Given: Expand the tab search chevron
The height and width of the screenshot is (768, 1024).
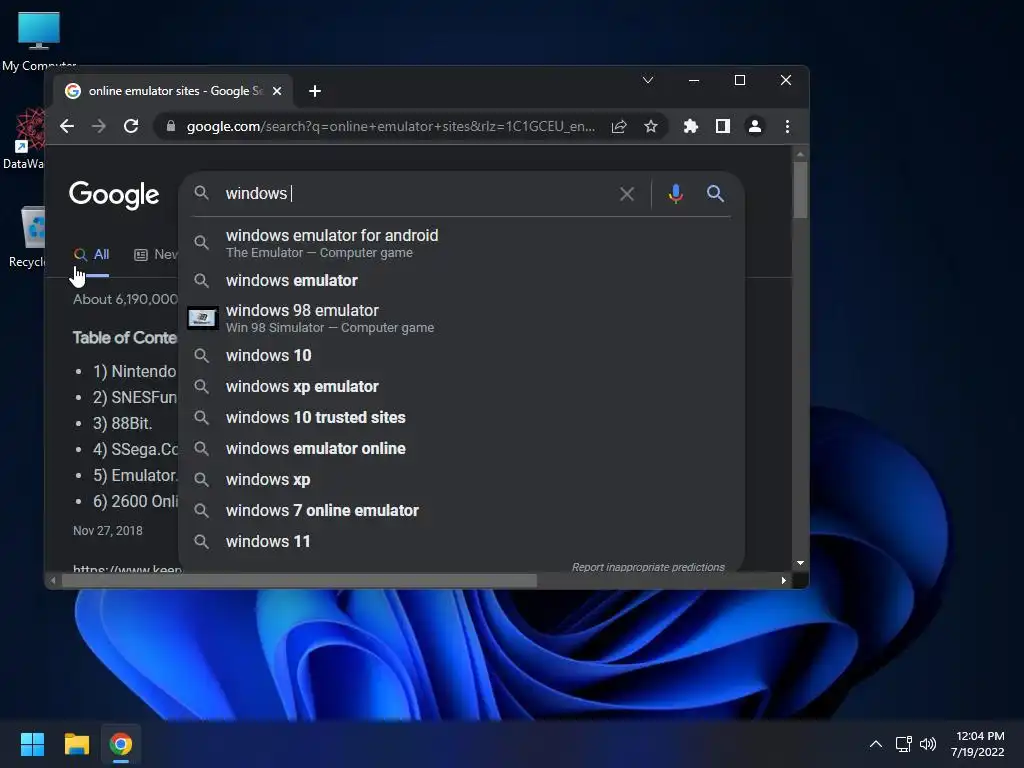Looking at the screenshot, I should point(648,80).
